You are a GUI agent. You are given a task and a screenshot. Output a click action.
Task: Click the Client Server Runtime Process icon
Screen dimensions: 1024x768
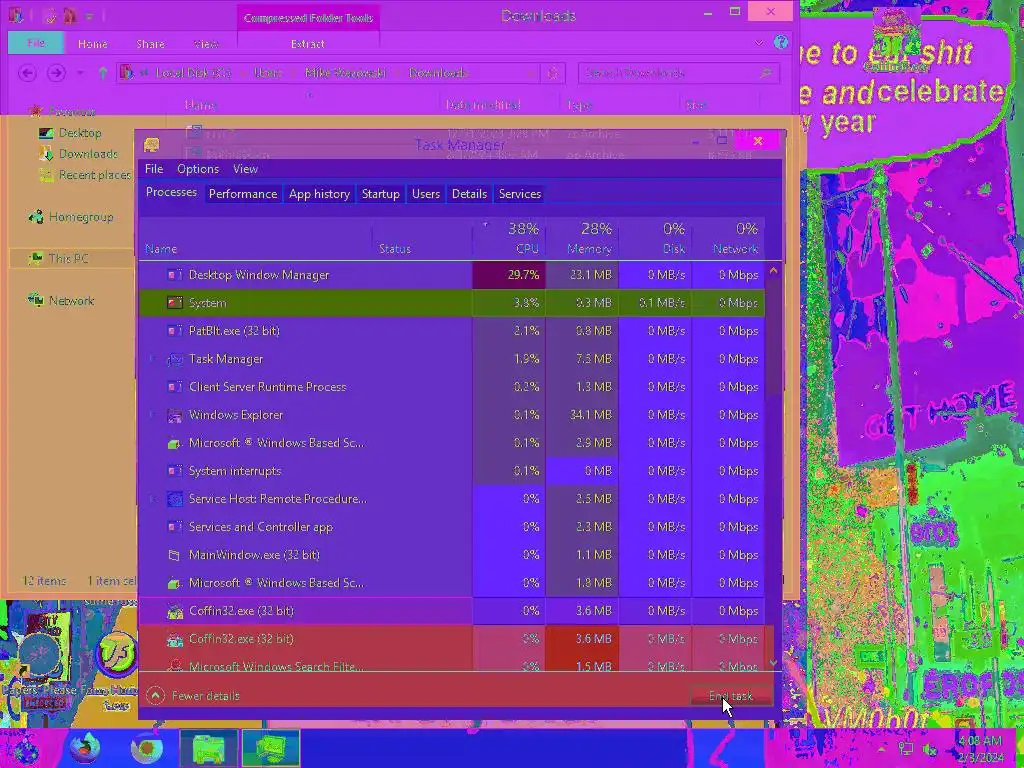(174, 387)
